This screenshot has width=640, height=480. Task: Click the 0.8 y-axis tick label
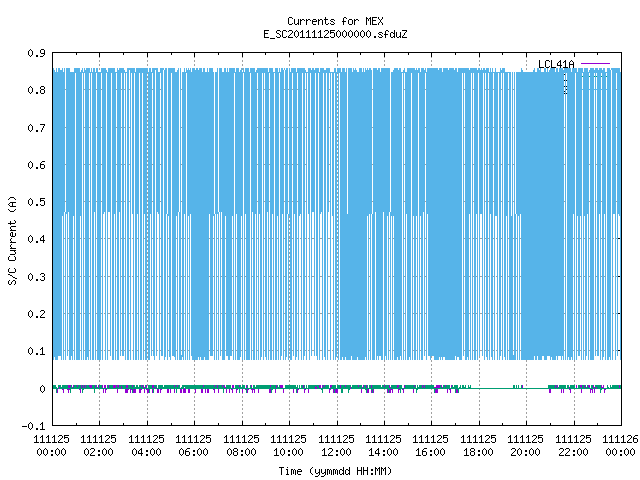pos(37,90)
